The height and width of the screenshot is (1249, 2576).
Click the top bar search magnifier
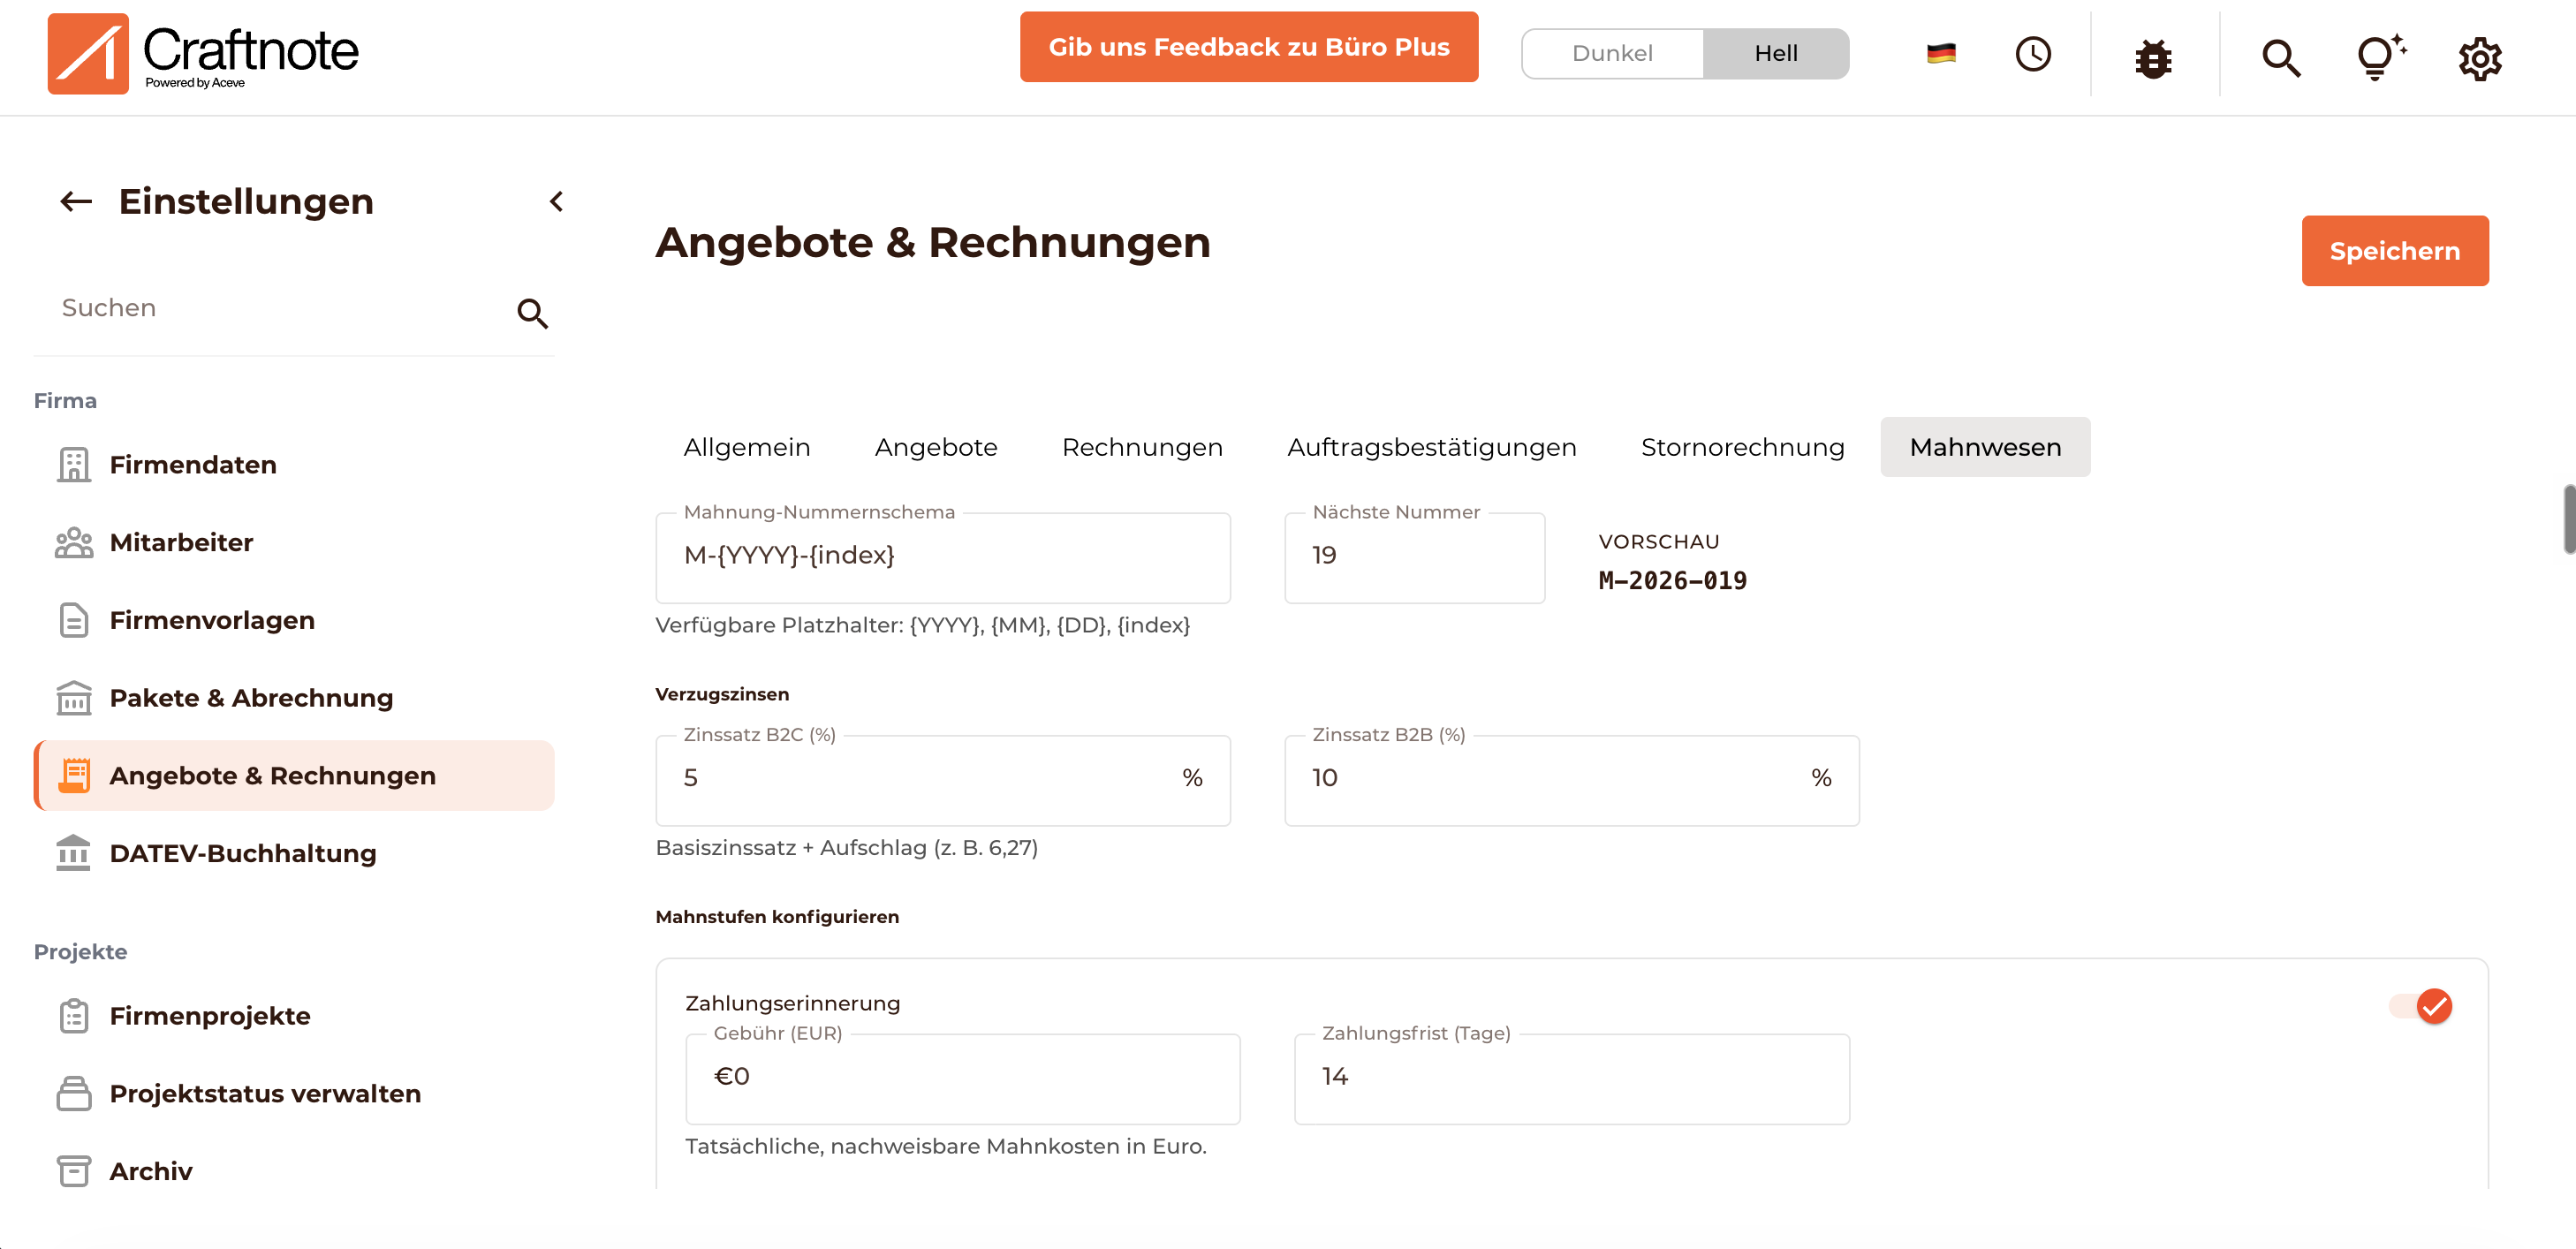(x=2281, y=58)
